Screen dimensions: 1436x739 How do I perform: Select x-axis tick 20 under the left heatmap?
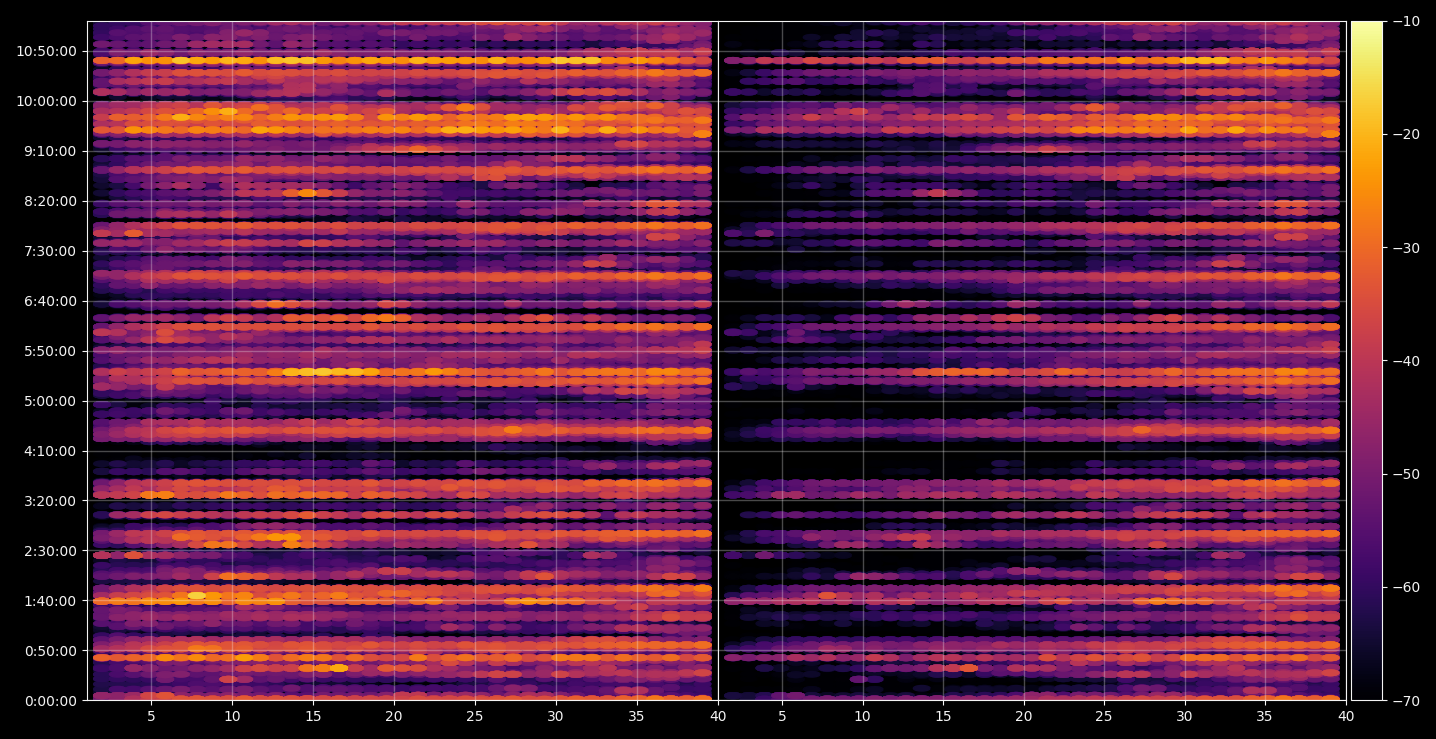pyautogui.click(x=394, y=717)
